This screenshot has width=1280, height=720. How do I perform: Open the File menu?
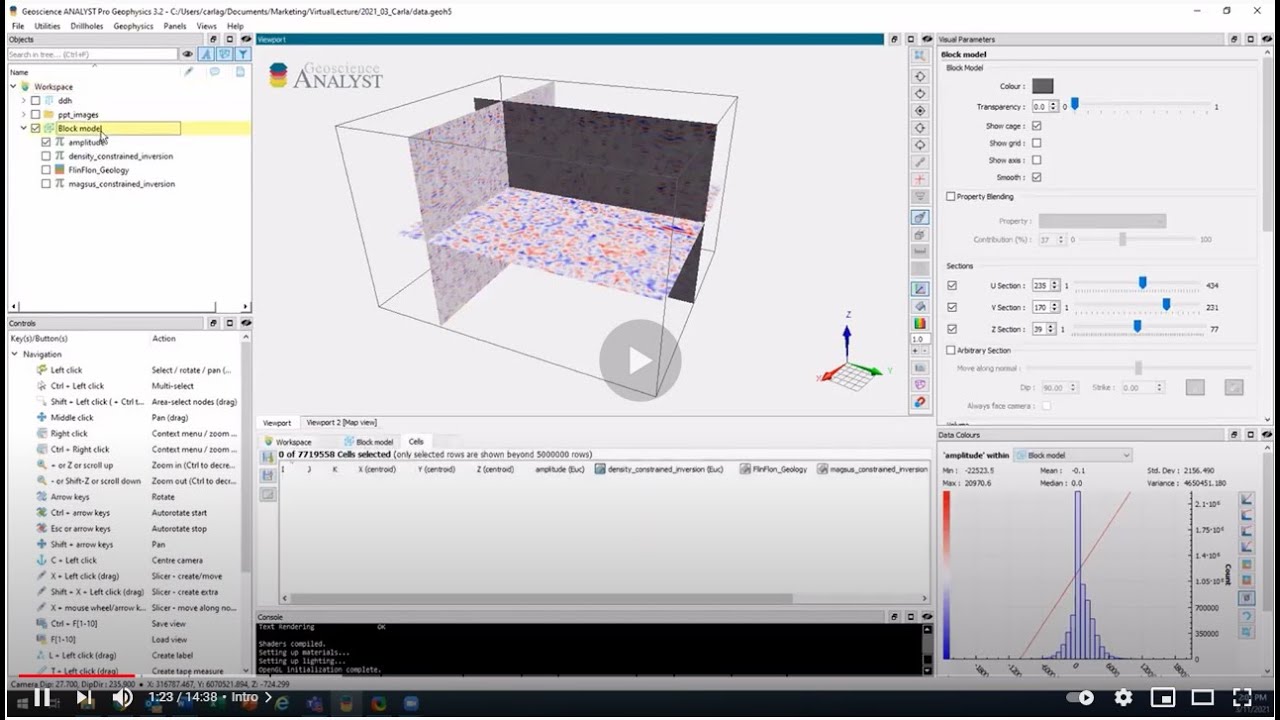(18, 26)
